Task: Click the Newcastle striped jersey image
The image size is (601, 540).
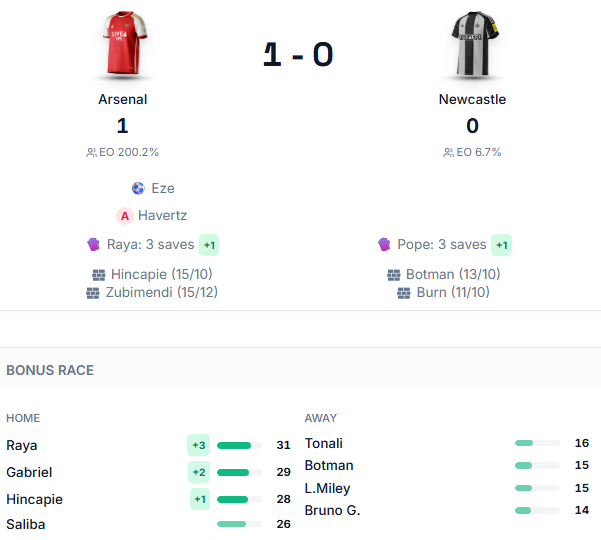Action: pyautogui.click(x=472, y=45)
